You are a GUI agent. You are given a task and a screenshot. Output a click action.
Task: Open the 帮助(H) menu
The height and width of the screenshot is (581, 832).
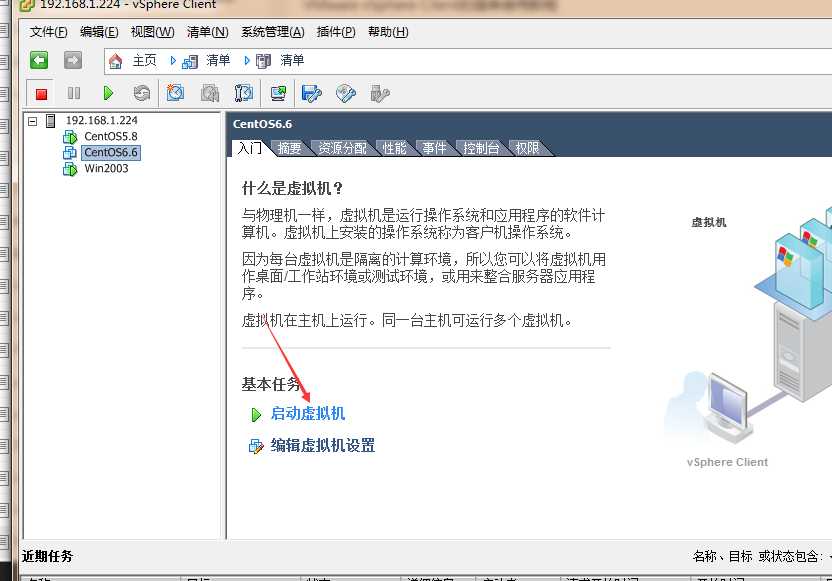click(388, 32)
